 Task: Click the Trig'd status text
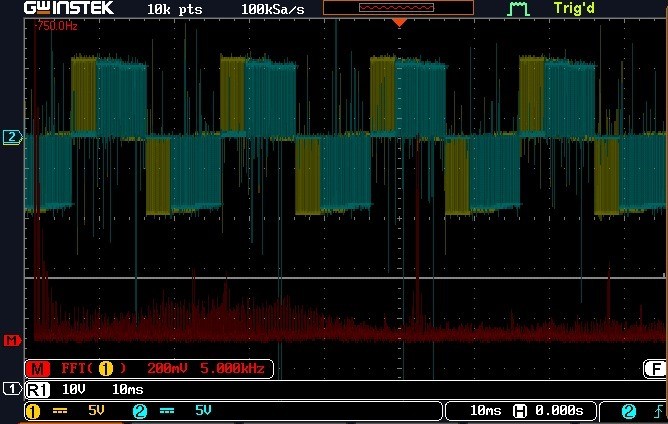pyautogui.click(x=573, y=8)
